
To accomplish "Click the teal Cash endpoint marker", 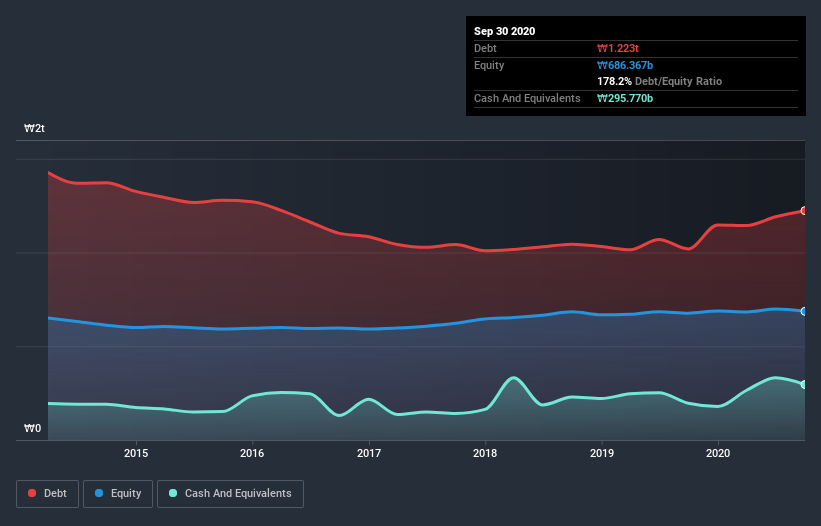I will tap(804, 384).
